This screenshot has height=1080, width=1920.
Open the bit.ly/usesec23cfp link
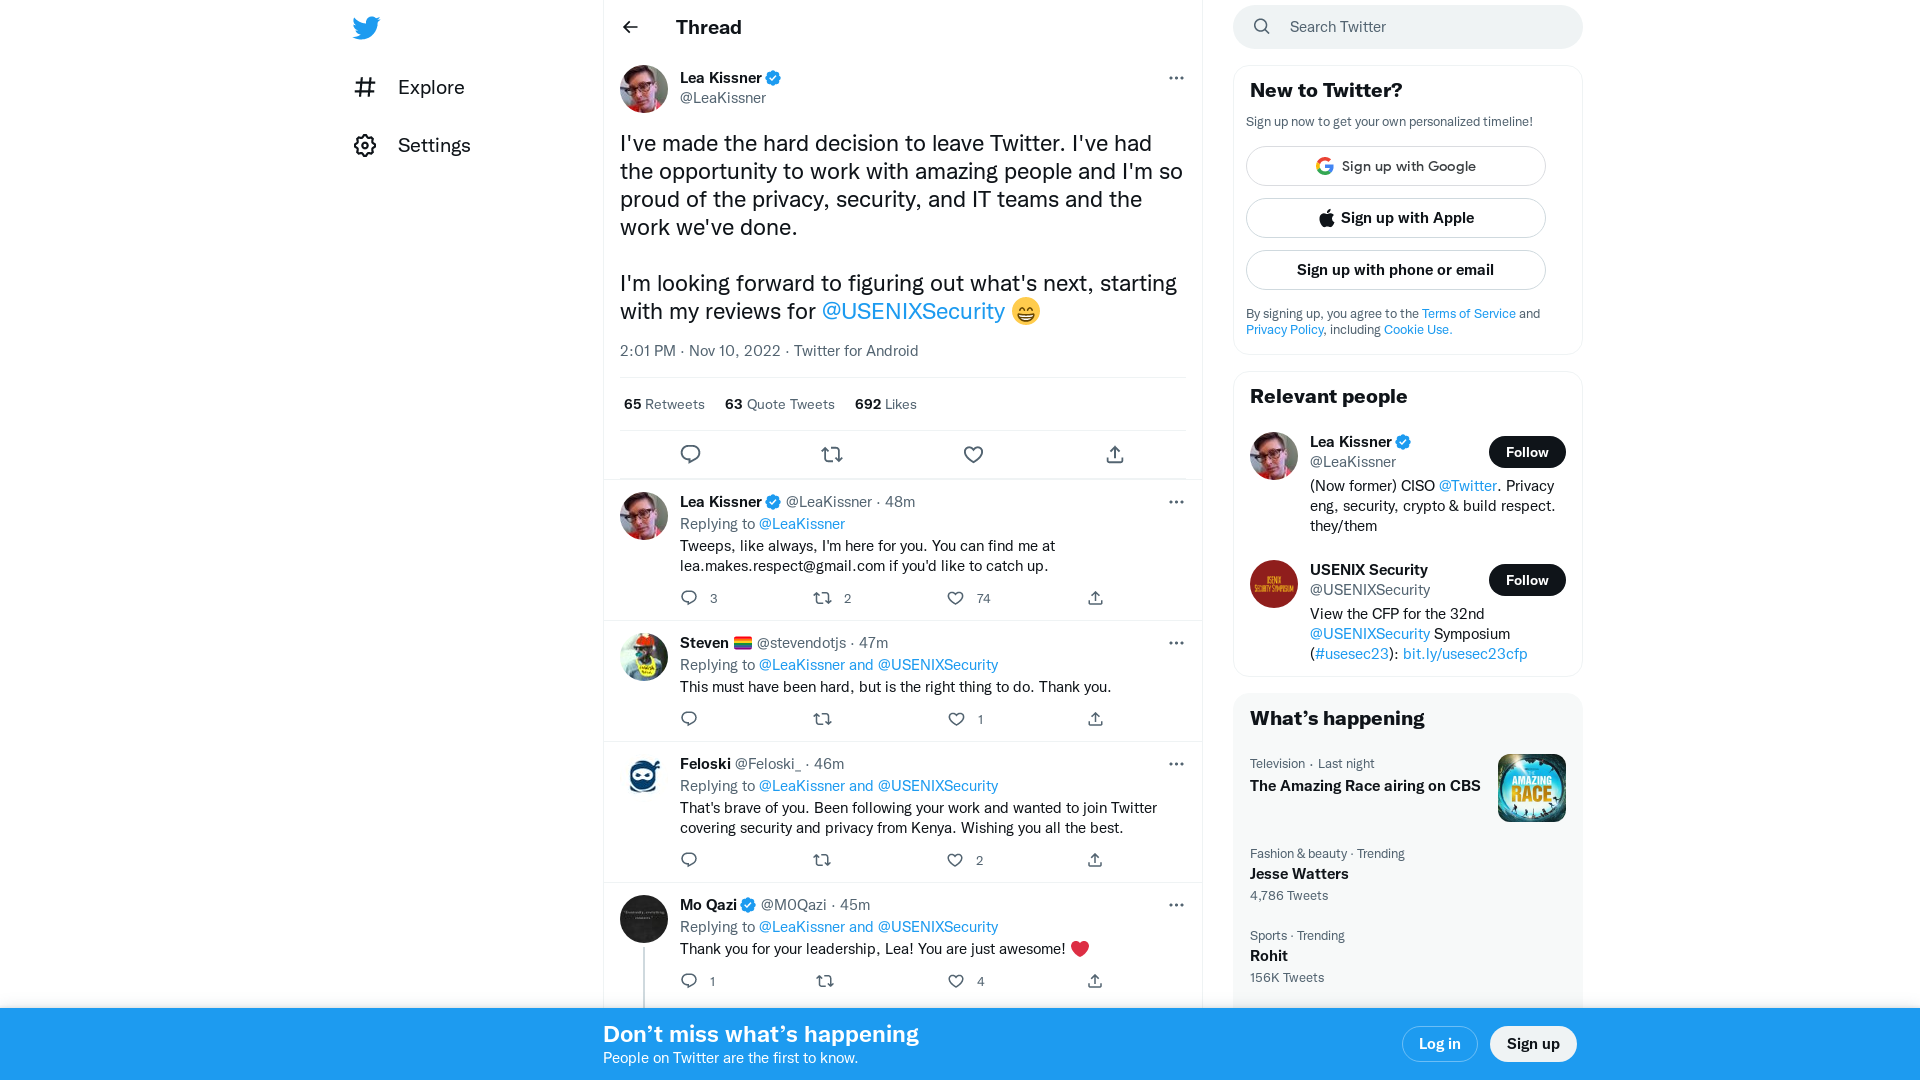[1464, 653]
